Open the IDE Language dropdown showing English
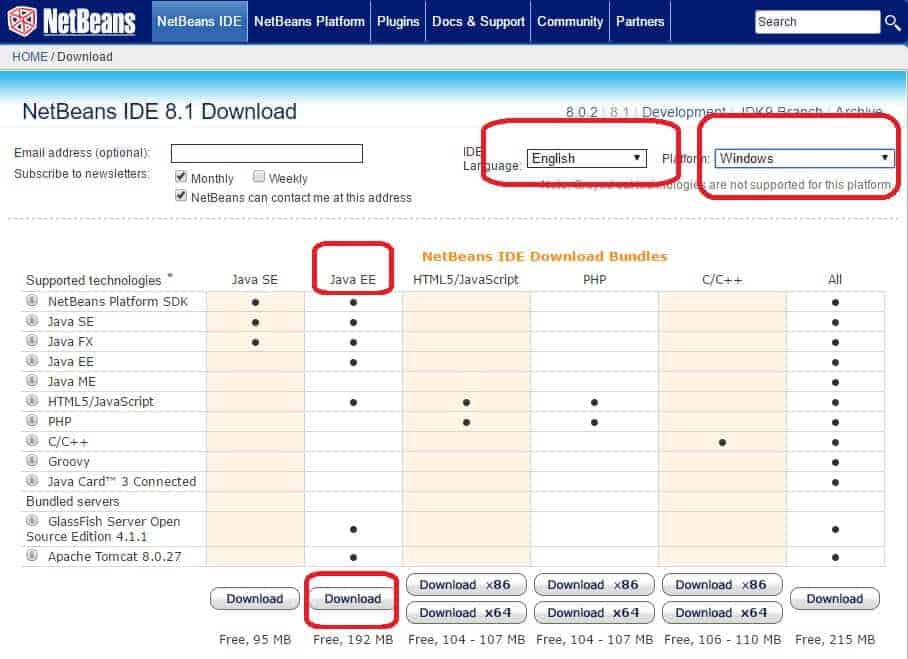908x659 pixels. (587, 158)
